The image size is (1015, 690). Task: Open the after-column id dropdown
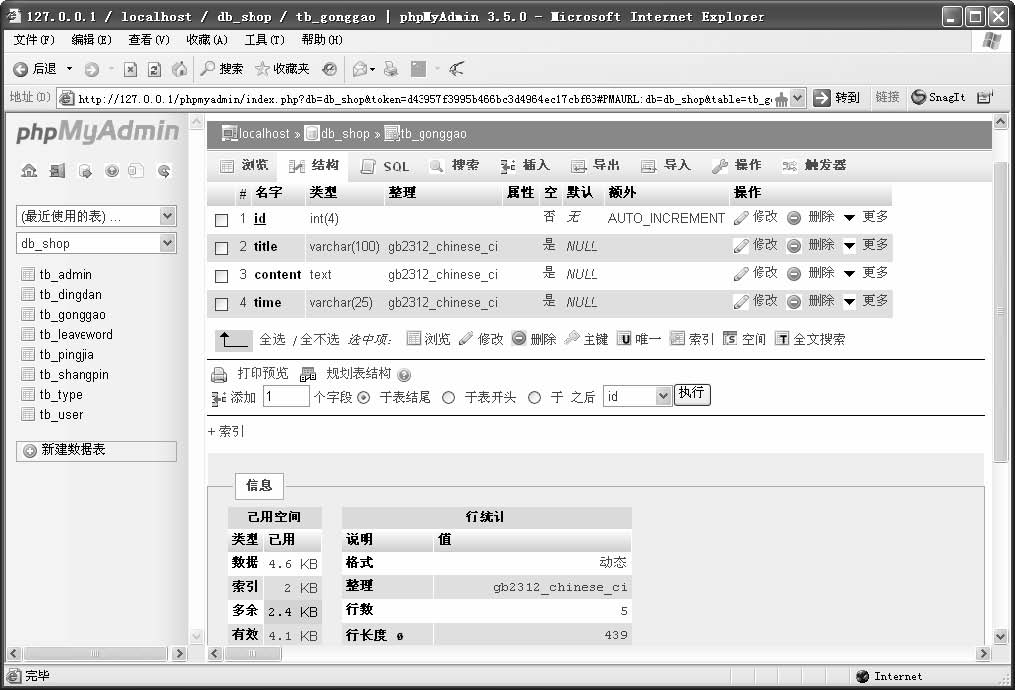(x=637, y=396)
